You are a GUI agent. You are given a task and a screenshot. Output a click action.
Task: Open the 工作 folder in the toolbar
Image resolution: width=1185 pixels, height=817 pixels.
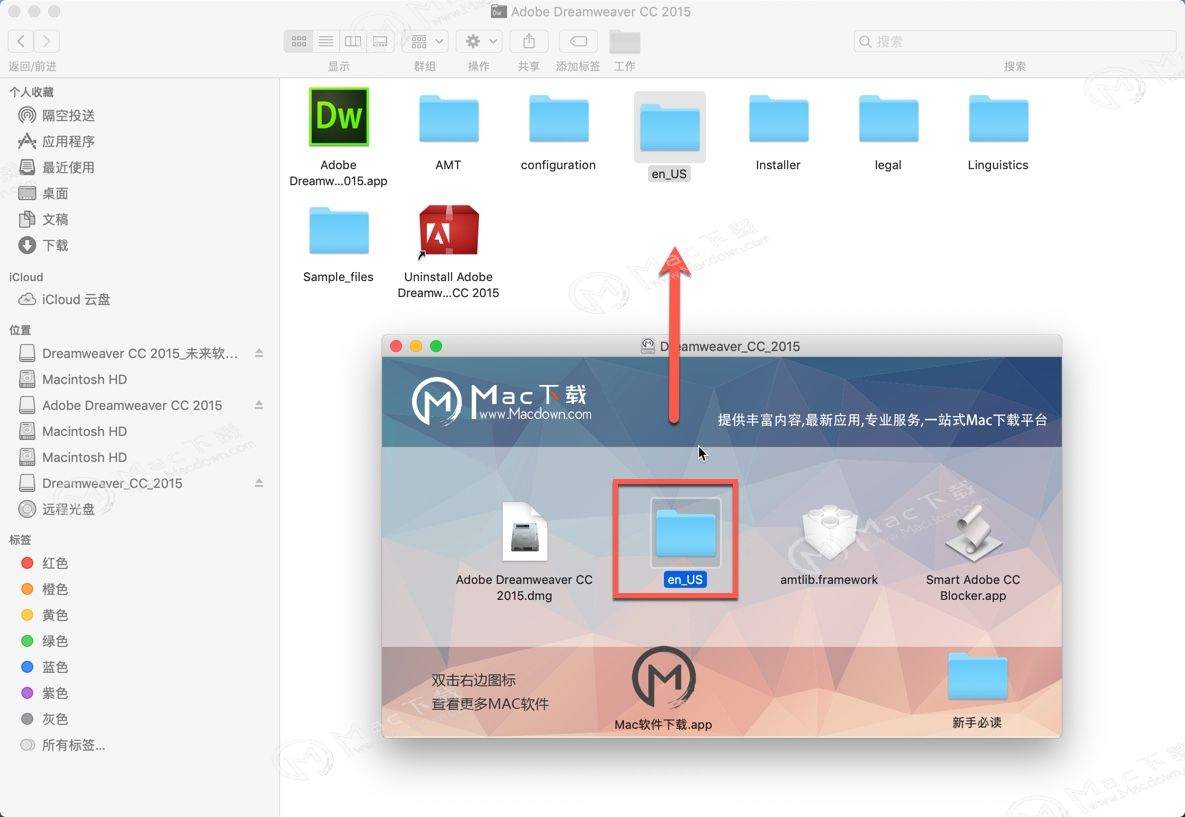(625, 42)
